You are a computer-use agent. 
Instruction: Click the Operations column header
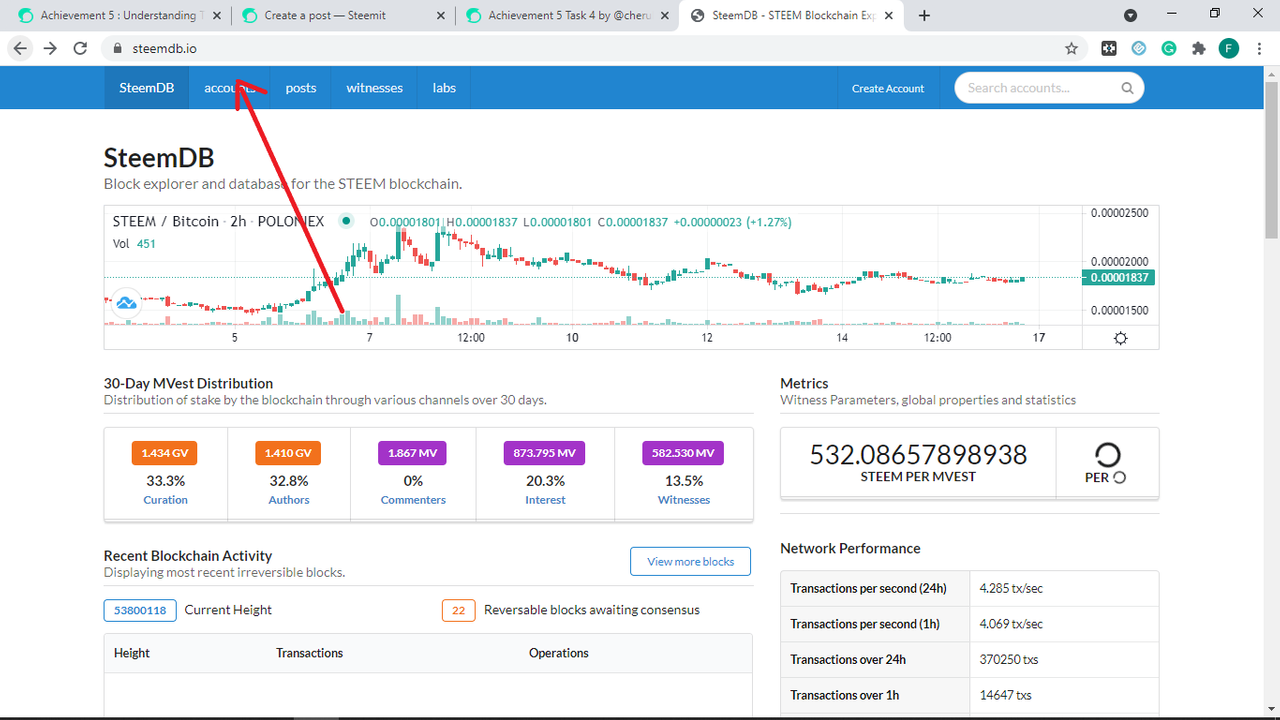pos(559,653)
